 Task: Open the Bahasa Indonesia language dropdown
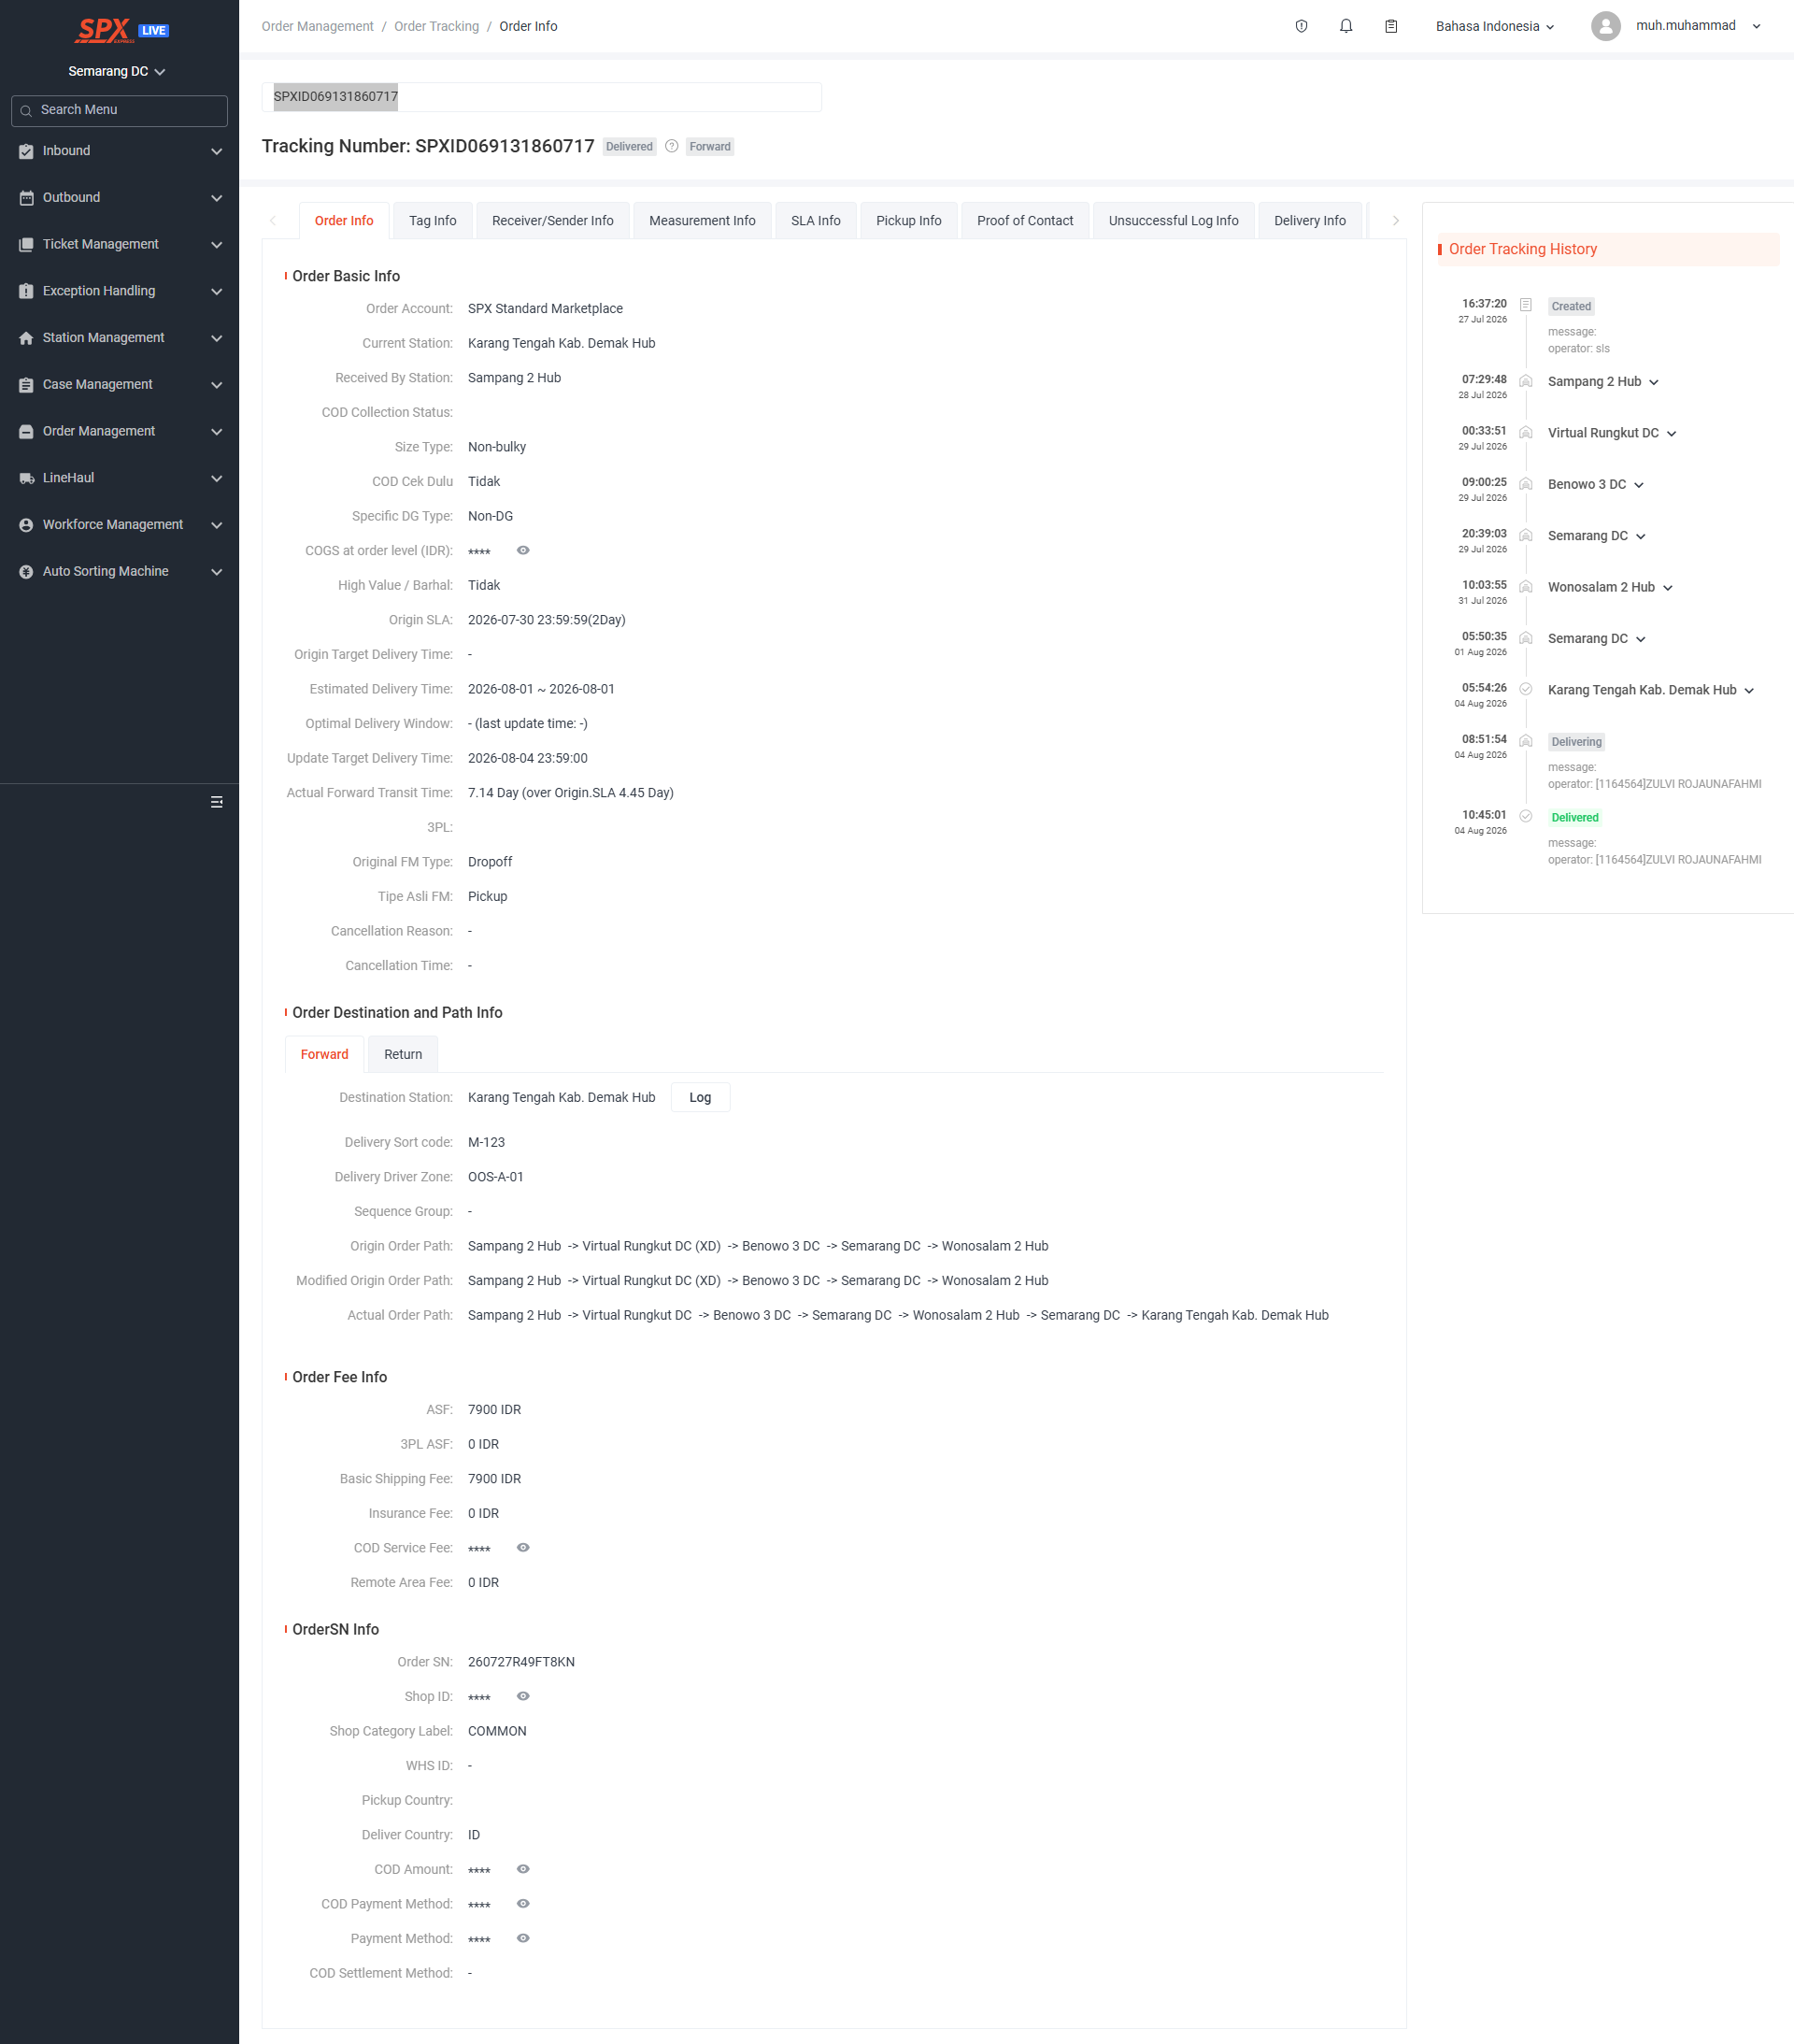[x=1495, y=27]
